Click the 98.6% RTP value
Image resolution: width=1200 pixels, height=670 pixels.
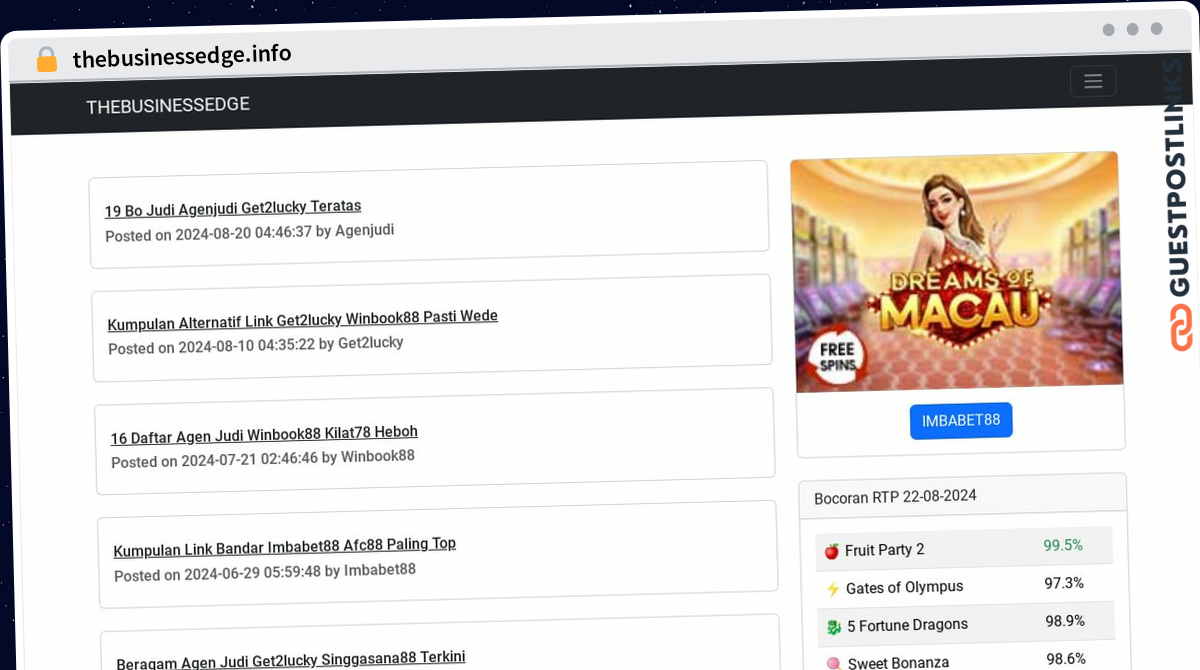coord(1066,659)
